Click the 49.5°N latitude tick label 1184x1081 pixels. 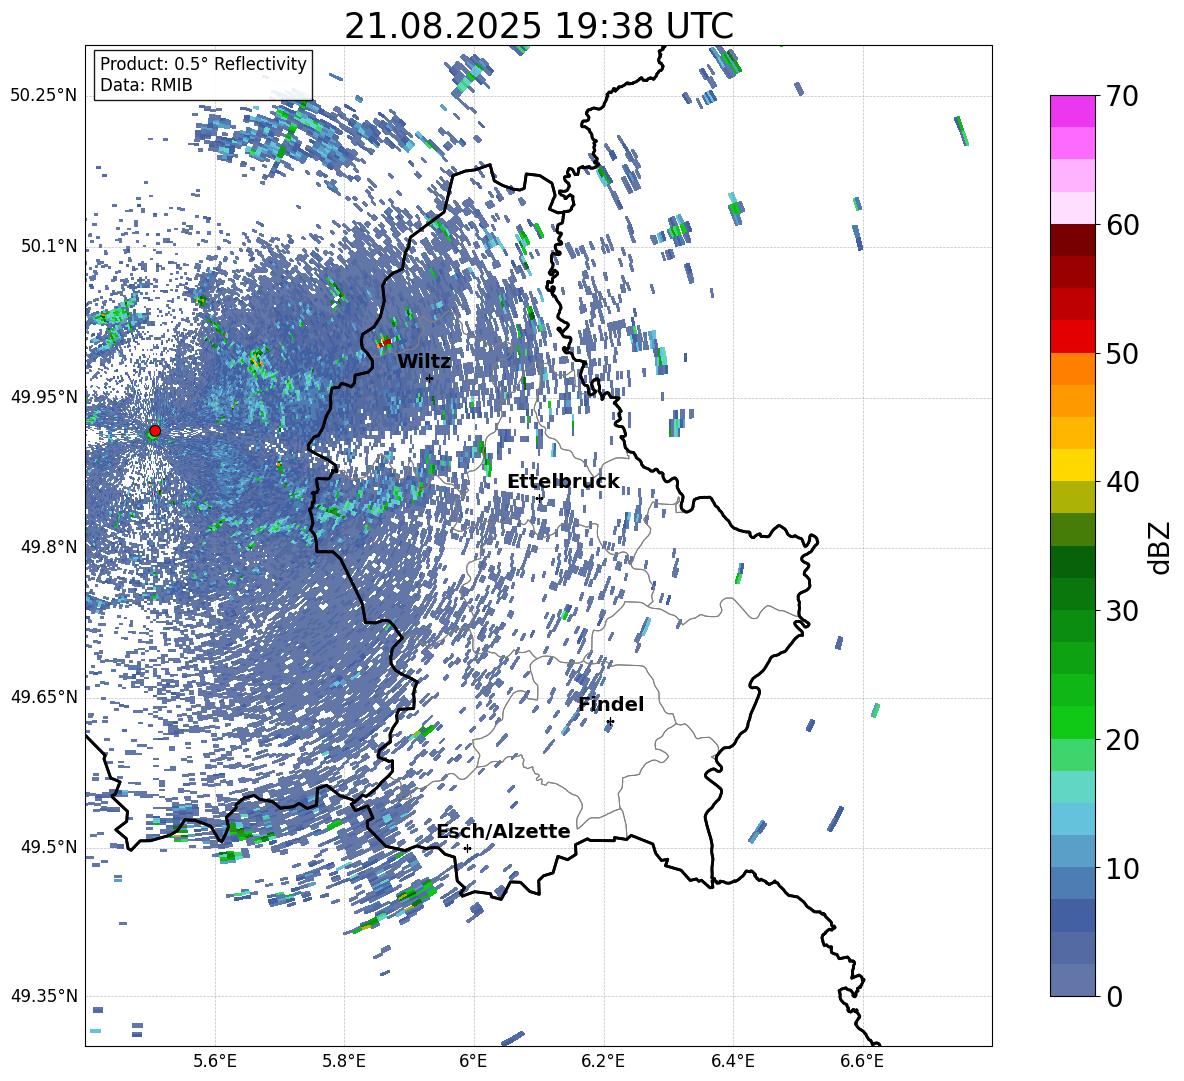click(49, 846)
